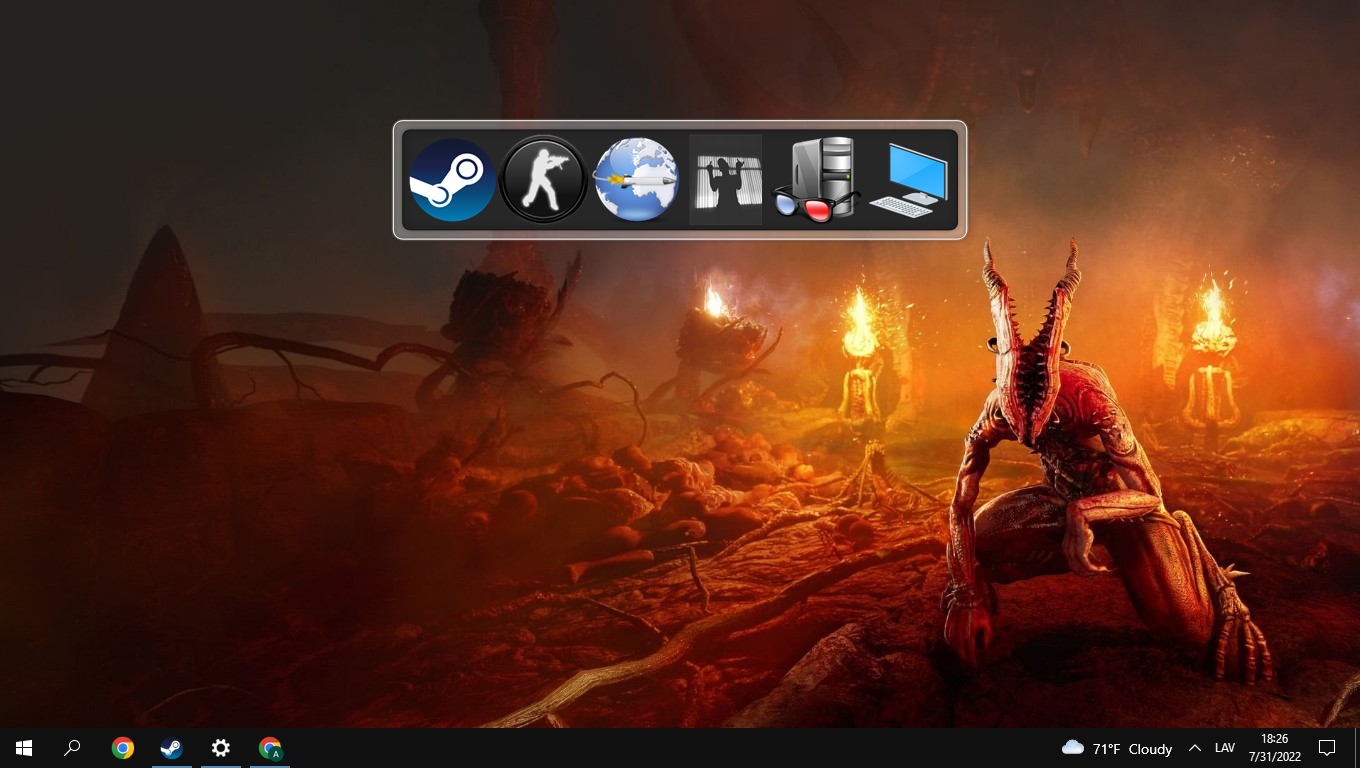This screenshot has height=768, width=1360.
Task: Switch to Steam in the taskbar
Action: [172, 748]
